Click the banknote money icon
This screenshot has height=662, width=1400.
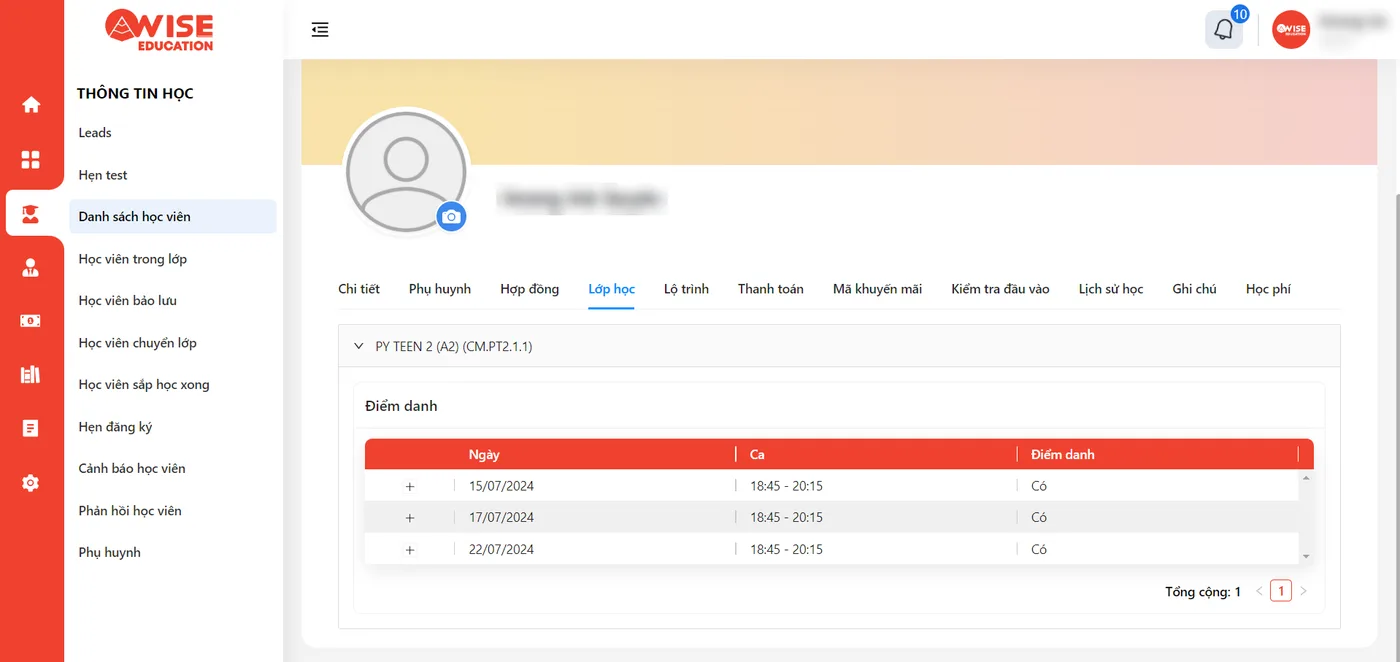click(x=31, y=321)
